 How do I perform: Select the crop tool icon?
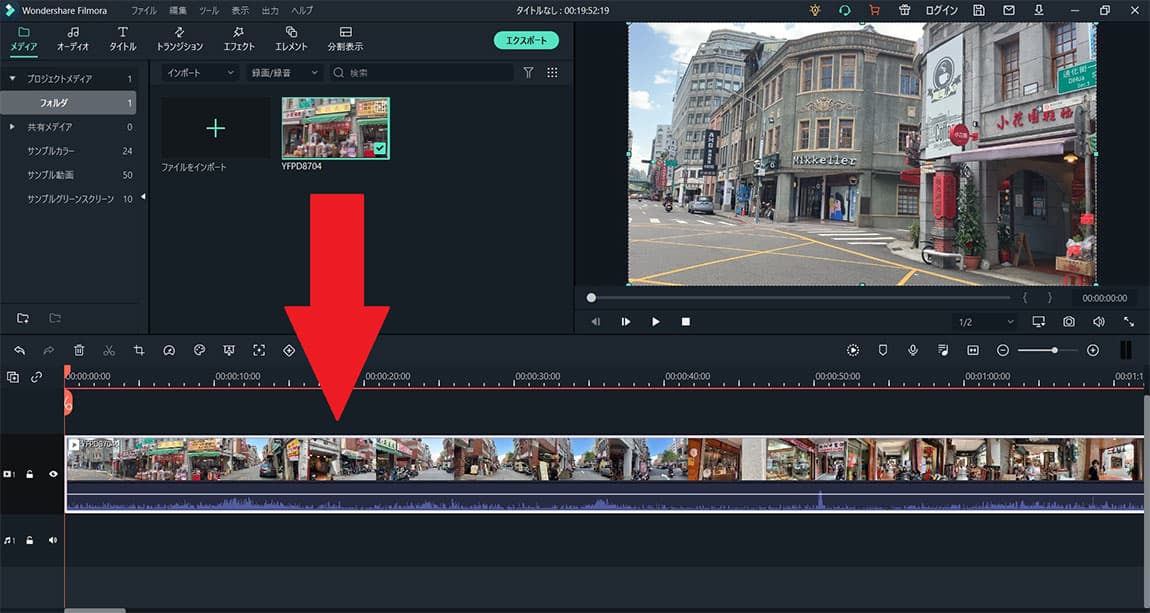(139, 350)
